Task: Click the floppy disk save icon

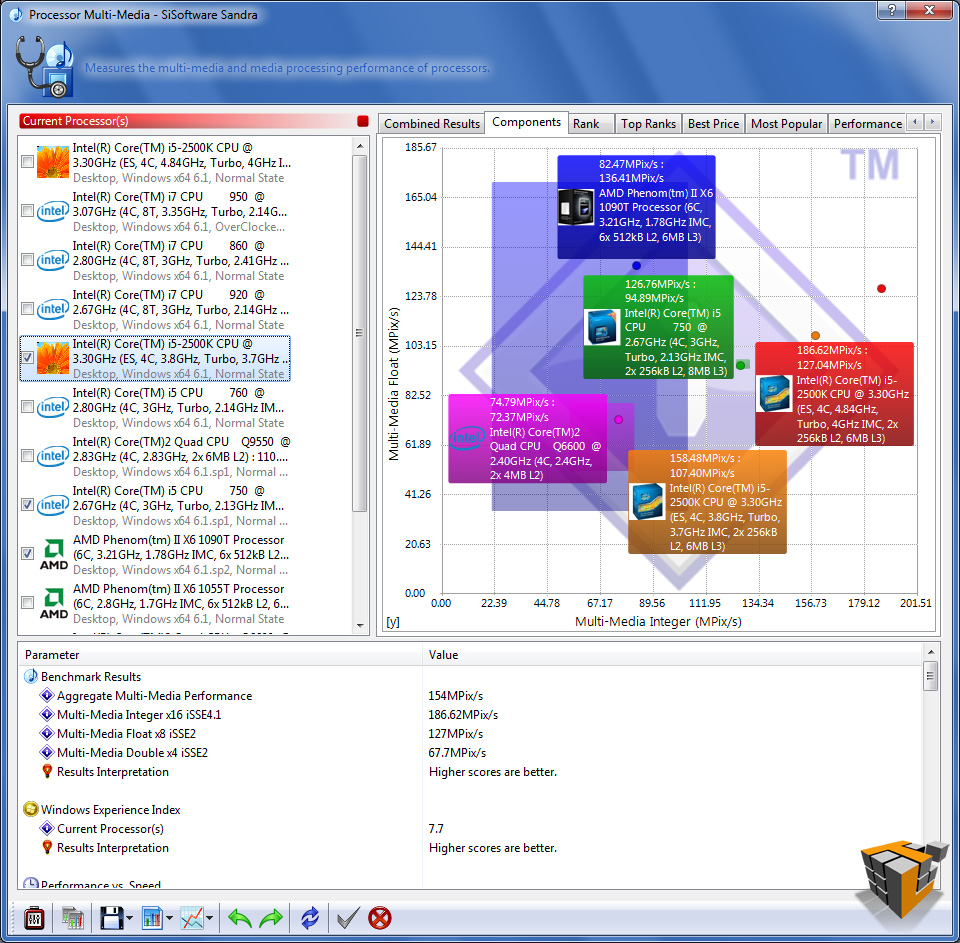Action: click(111, 918)
